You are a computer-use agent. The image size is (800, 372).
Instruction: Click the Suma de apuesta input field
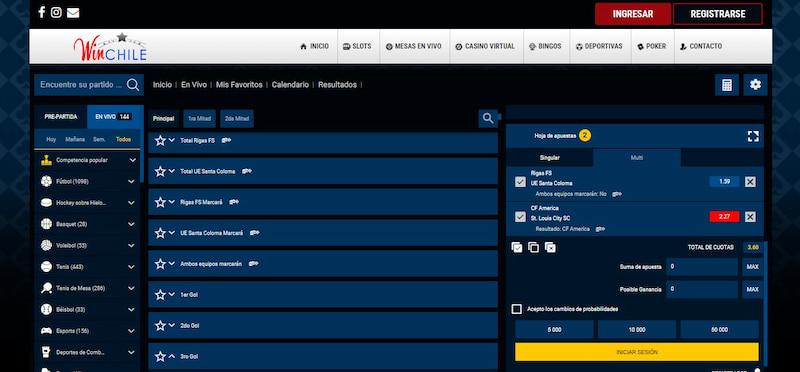pos(702,267)
